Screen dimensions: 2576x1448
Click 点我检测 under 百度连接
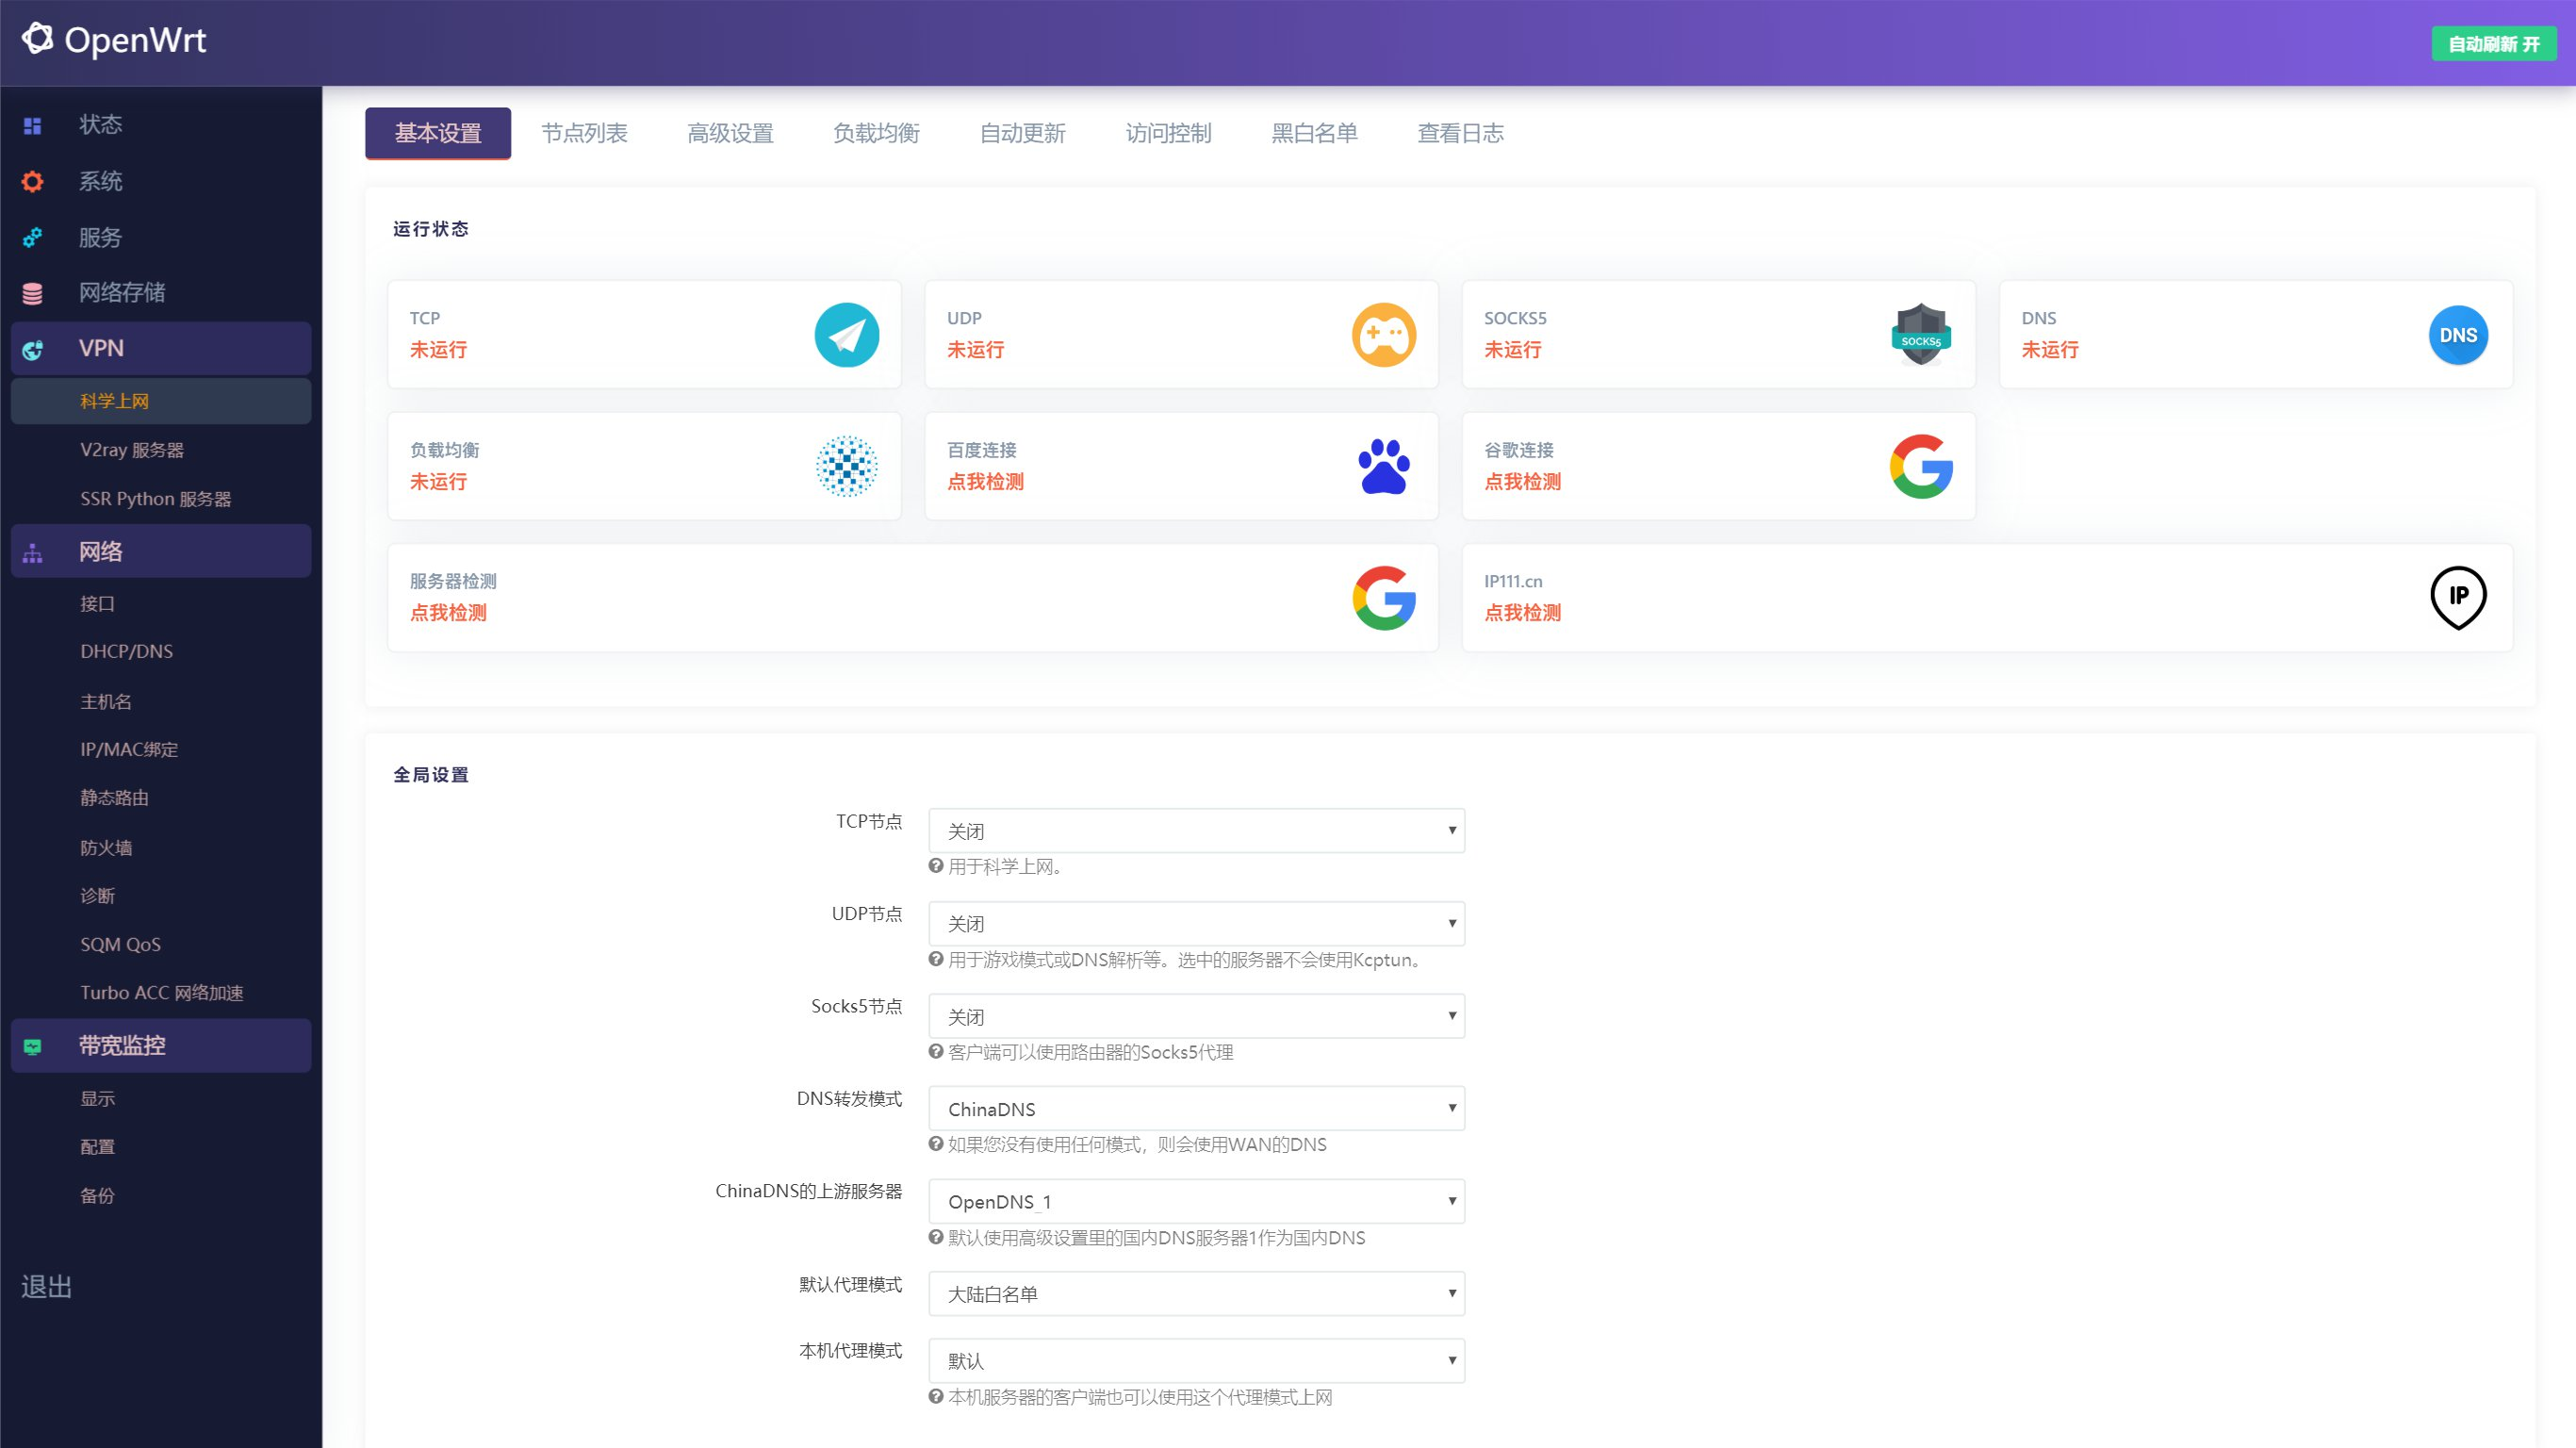click(985, 482)
